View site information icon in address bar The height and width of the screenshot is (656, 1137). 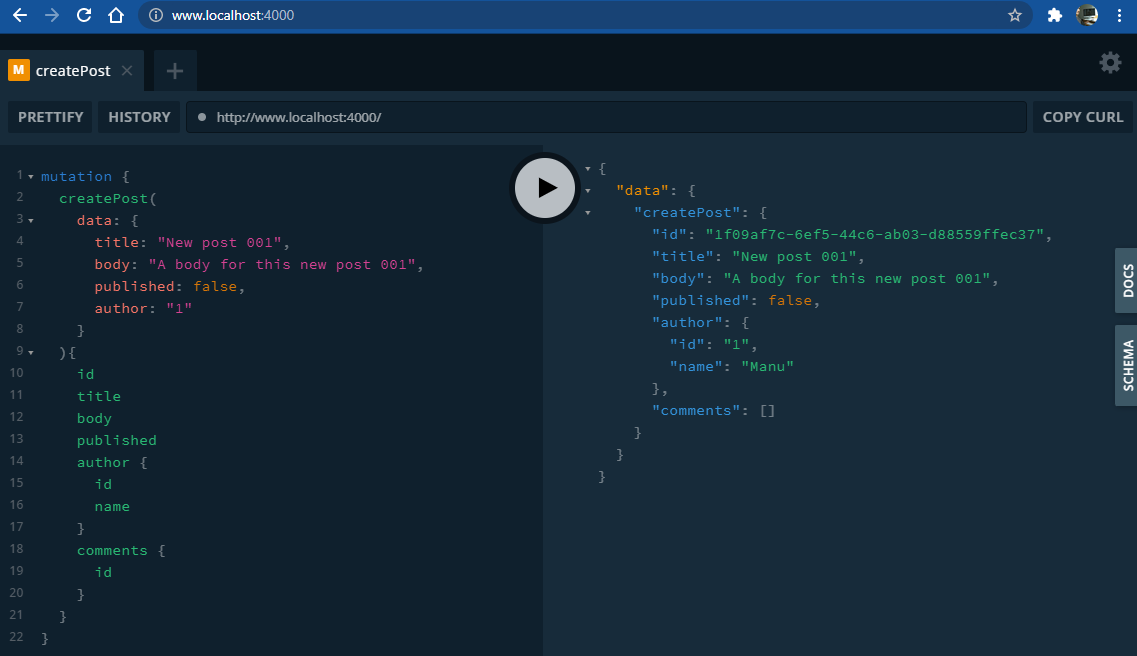[x=155, y=15]
